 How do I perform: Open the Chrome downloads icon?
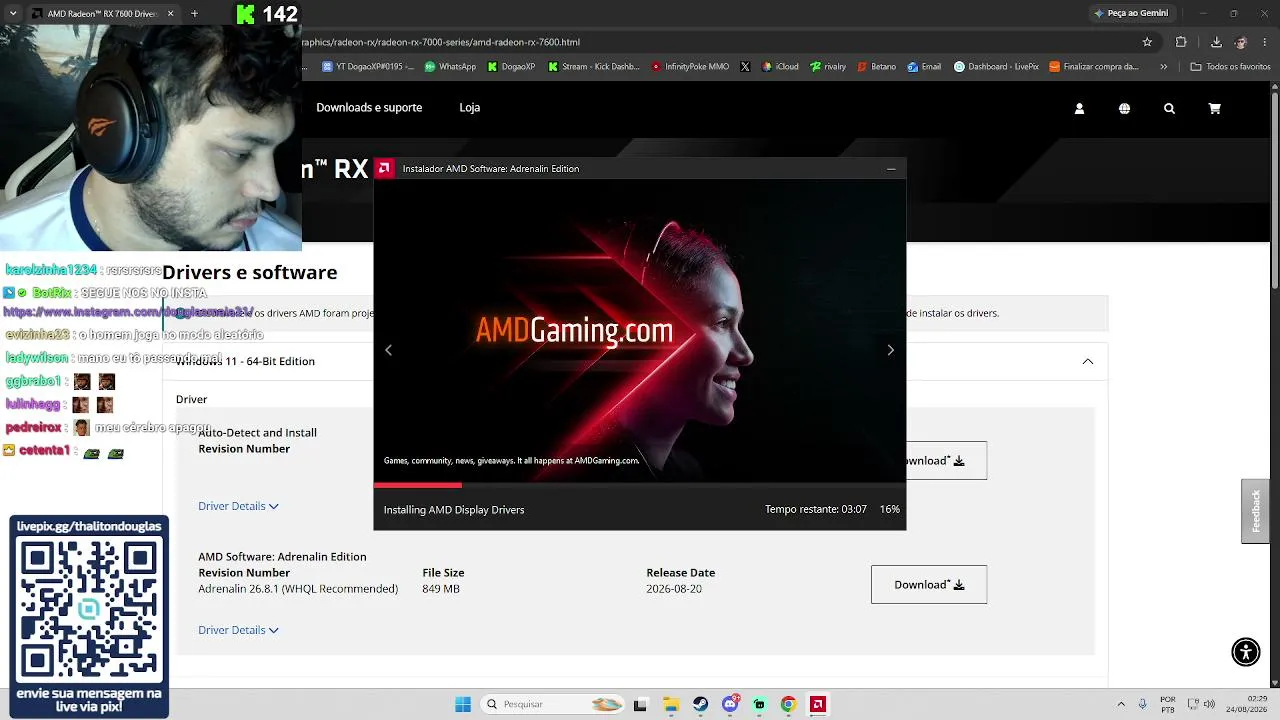1216,42
